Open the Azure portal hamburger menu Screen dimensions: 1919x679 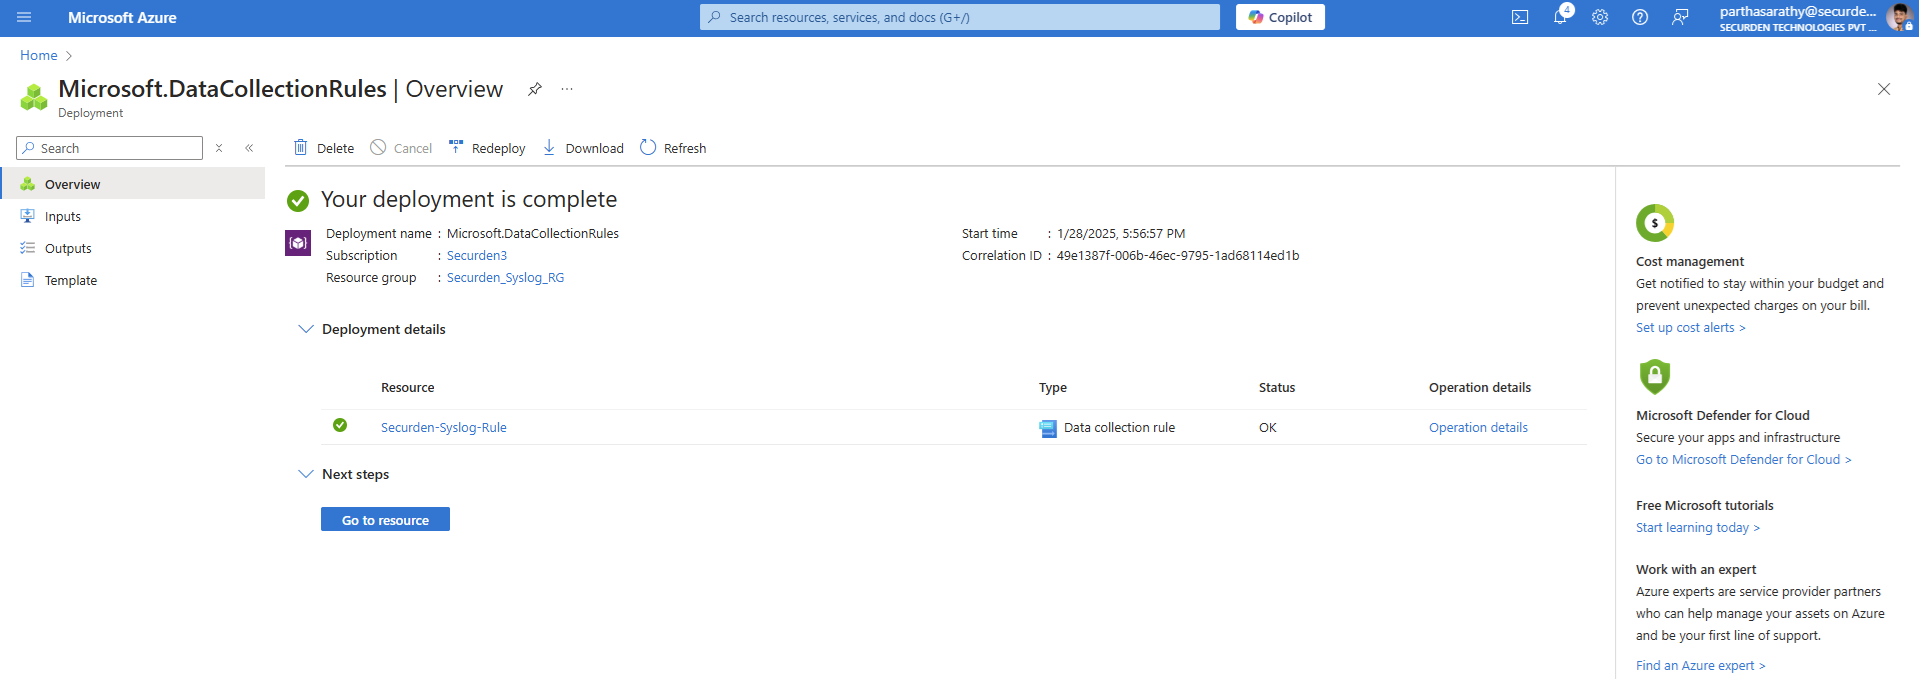click(24, 17)
